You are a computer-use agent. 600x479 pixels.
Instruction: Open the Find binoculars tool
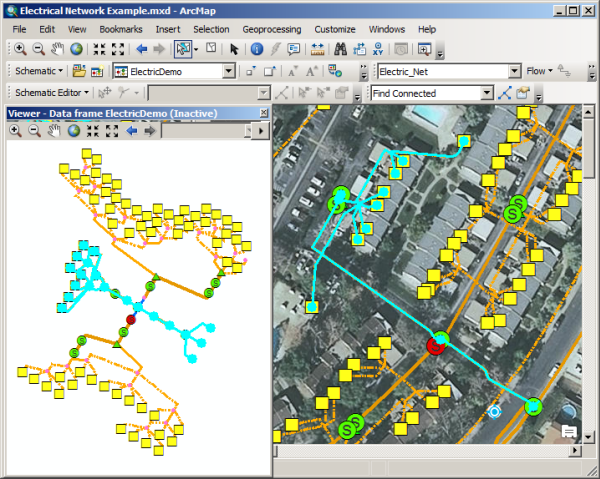pyautogui.click(x=340, y=49)
